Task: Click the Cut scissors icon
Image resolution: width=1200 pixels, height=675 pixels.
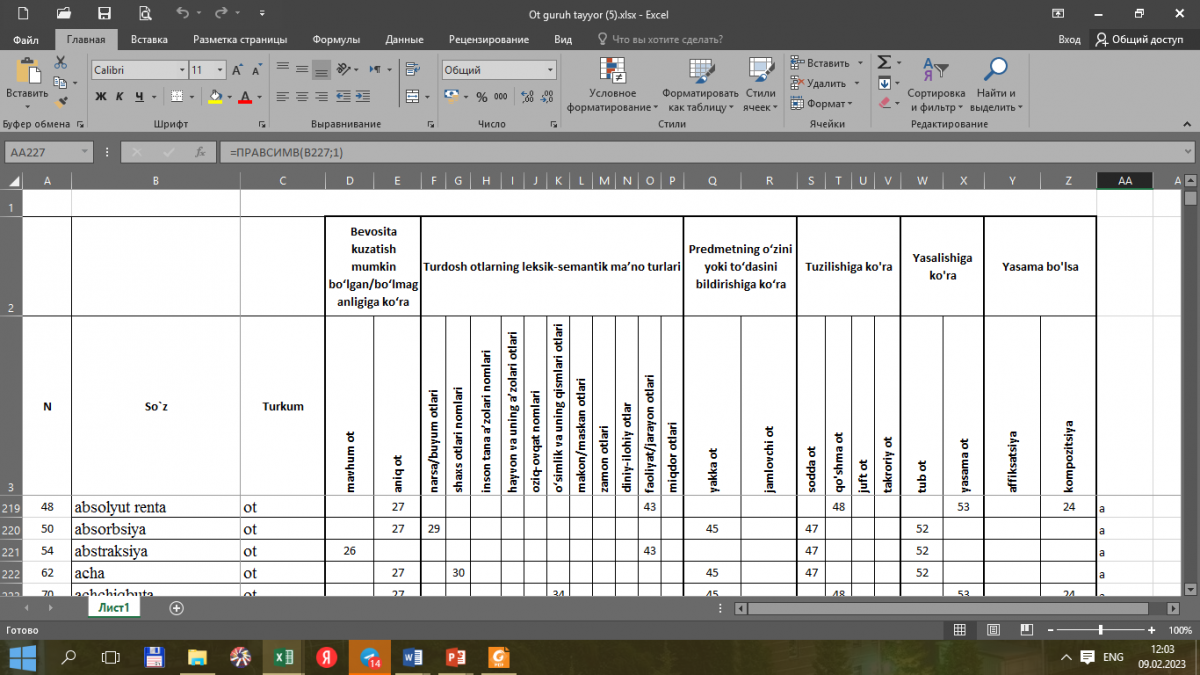Action: (60, 63)
